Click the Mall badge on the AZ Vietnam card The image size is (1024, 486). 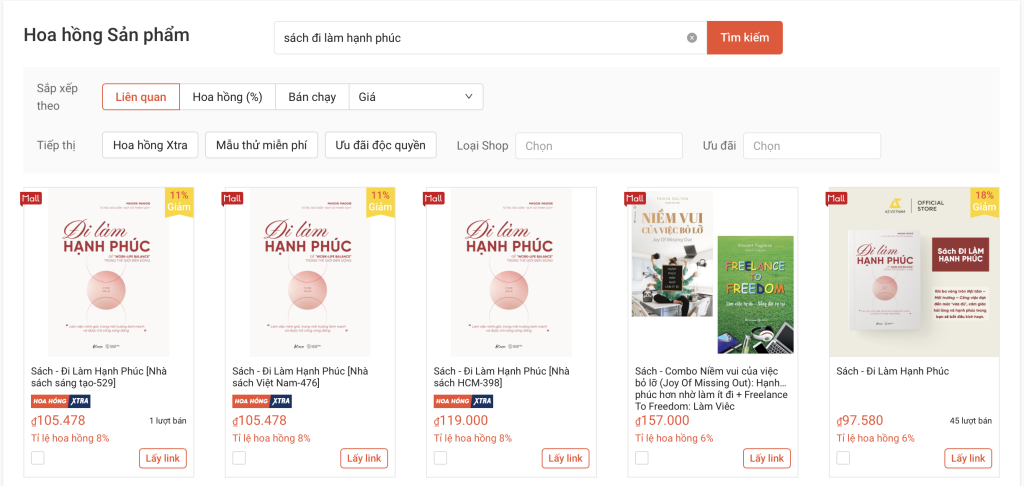coord(837,198)
